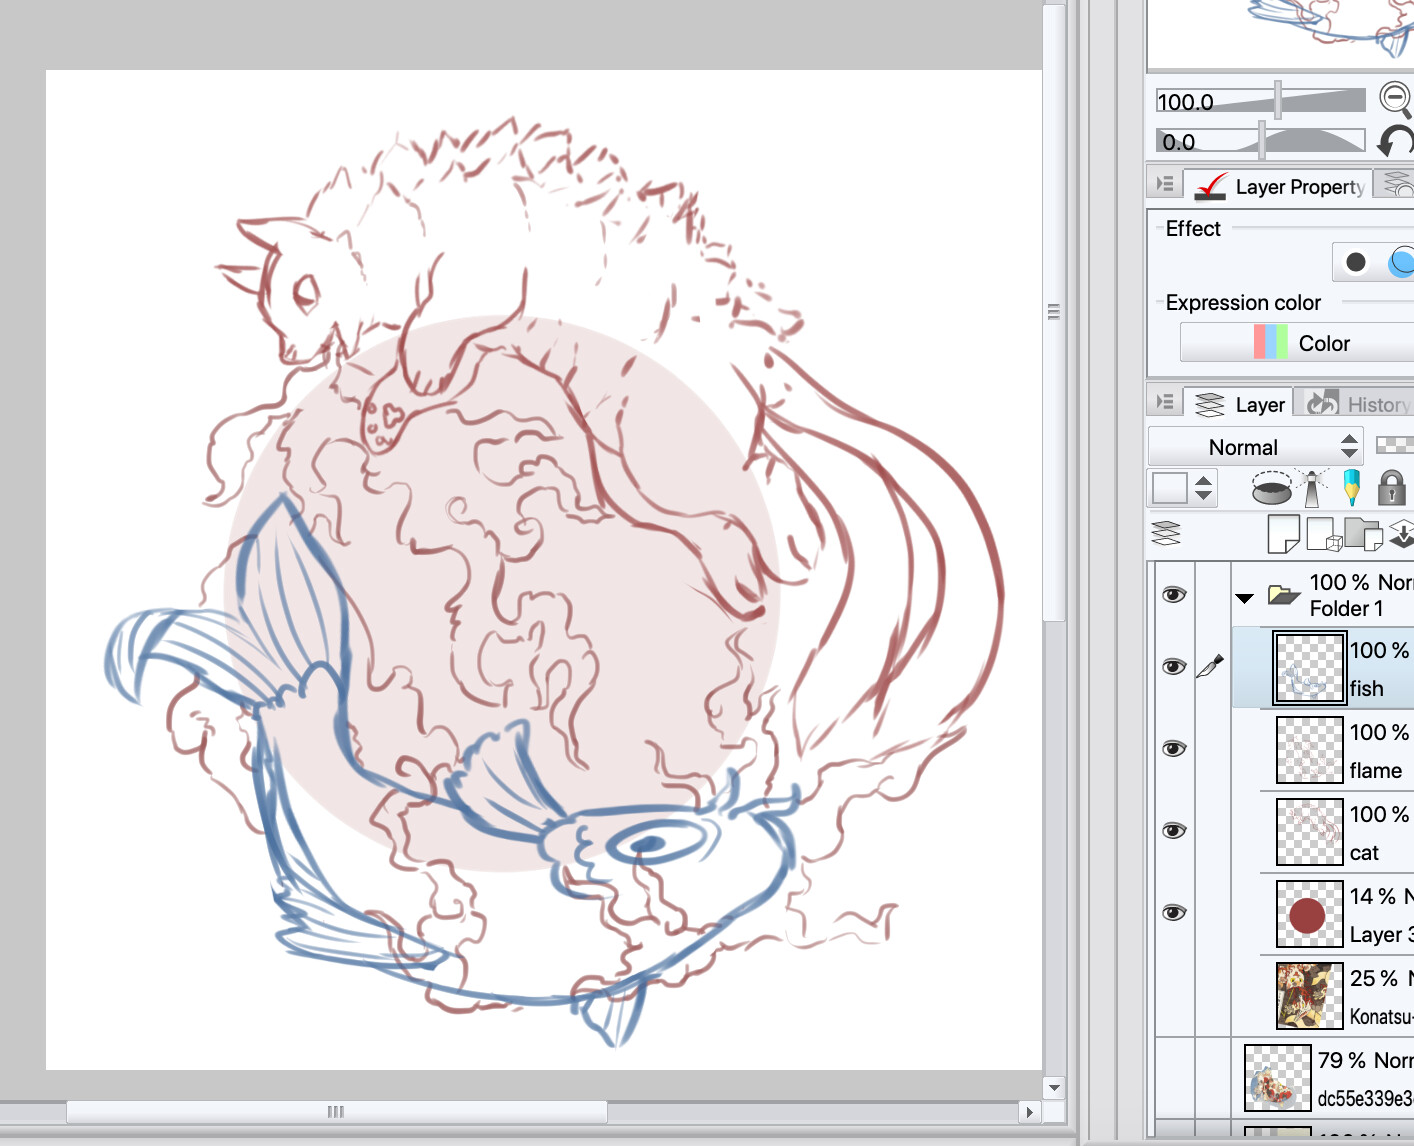Open the Layer Property panel menu
The width and height of the screenshot is (1414, 1146).
pyautogui.click(x=1165, y=184)
